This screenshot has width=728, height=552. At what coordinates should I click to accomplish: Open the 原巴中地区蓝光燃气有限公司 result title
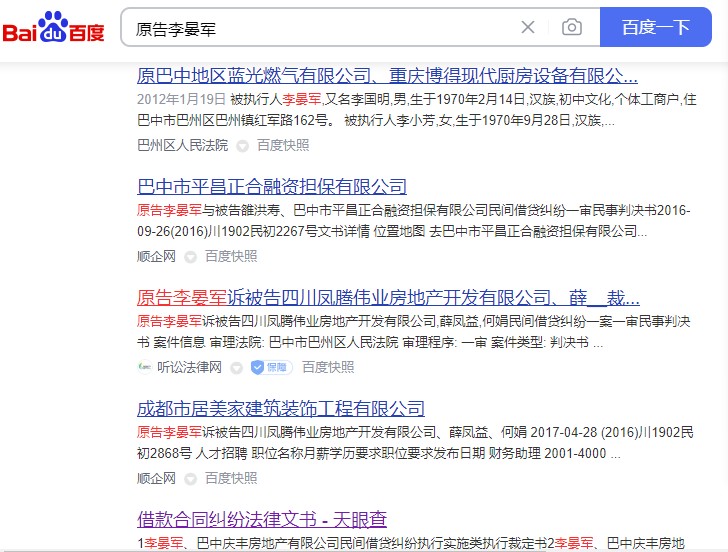(x=386, y=75)
